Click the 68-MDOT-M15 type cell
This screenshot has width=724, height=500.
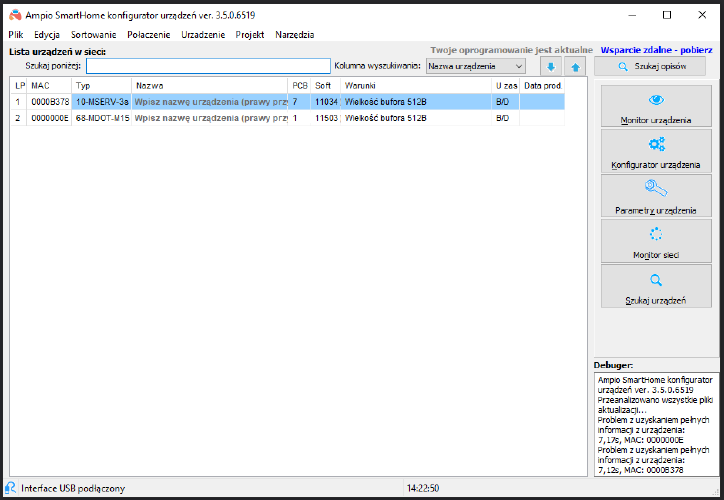point(102,118)
